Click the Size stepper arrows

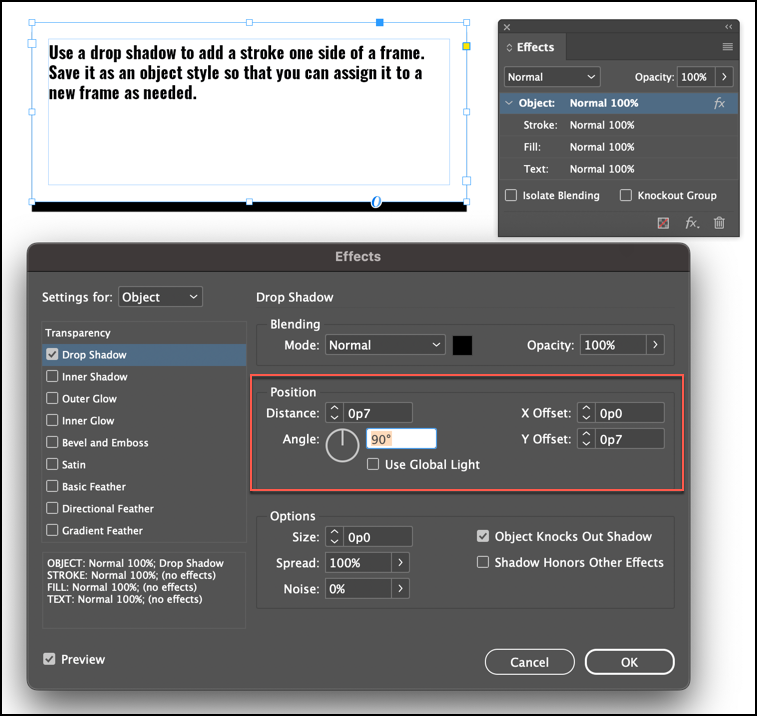[x=334, y=537]
